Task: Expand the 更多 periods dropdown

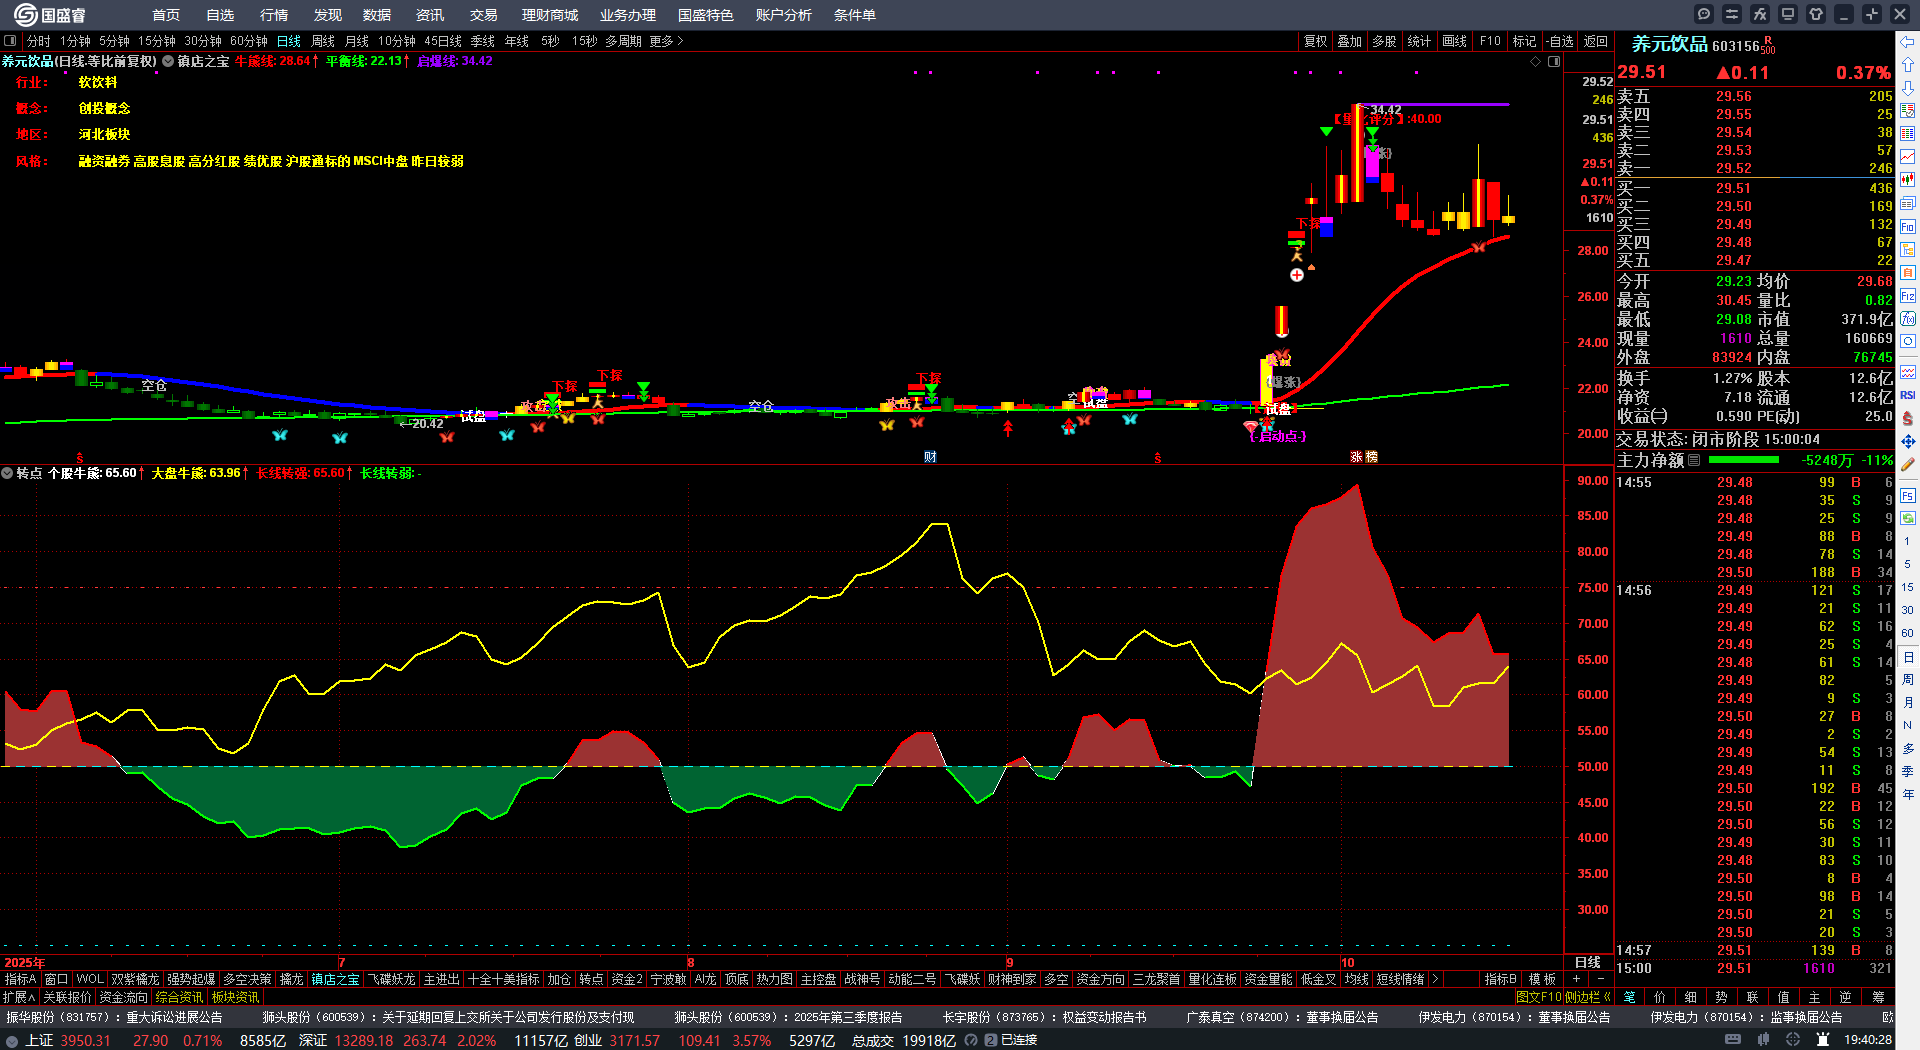Action: point(666,41)
